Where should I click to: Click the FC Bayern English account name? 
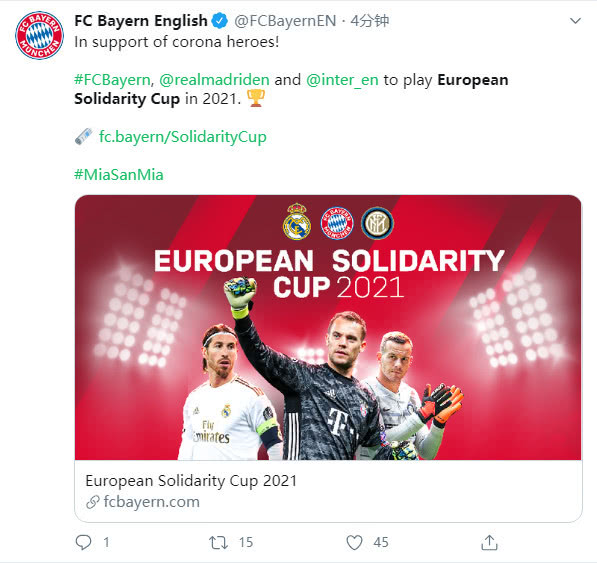pos(141,21)
